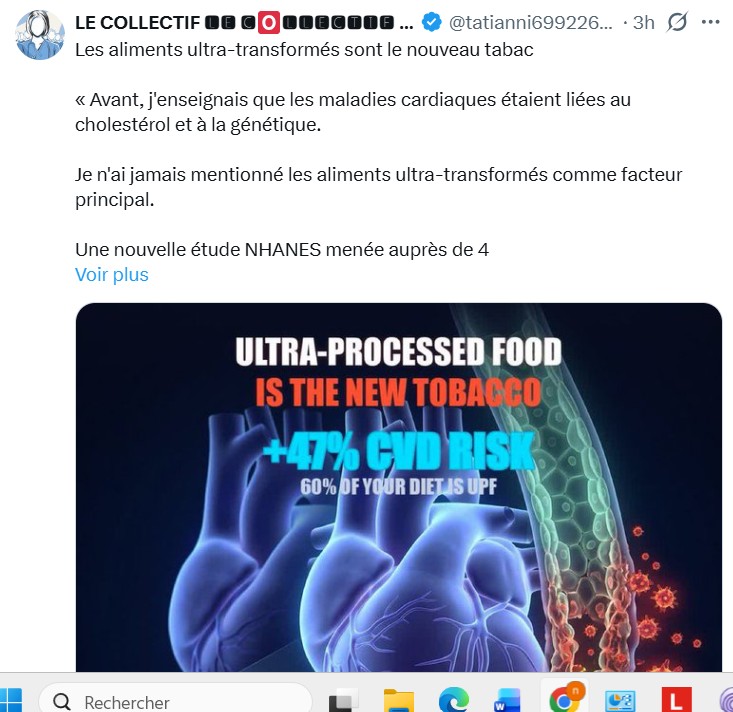Image resolution: width=733 pixels, height=712 pixels.
Task: Open the ultra-processed food image
Action: pos(399,487)
